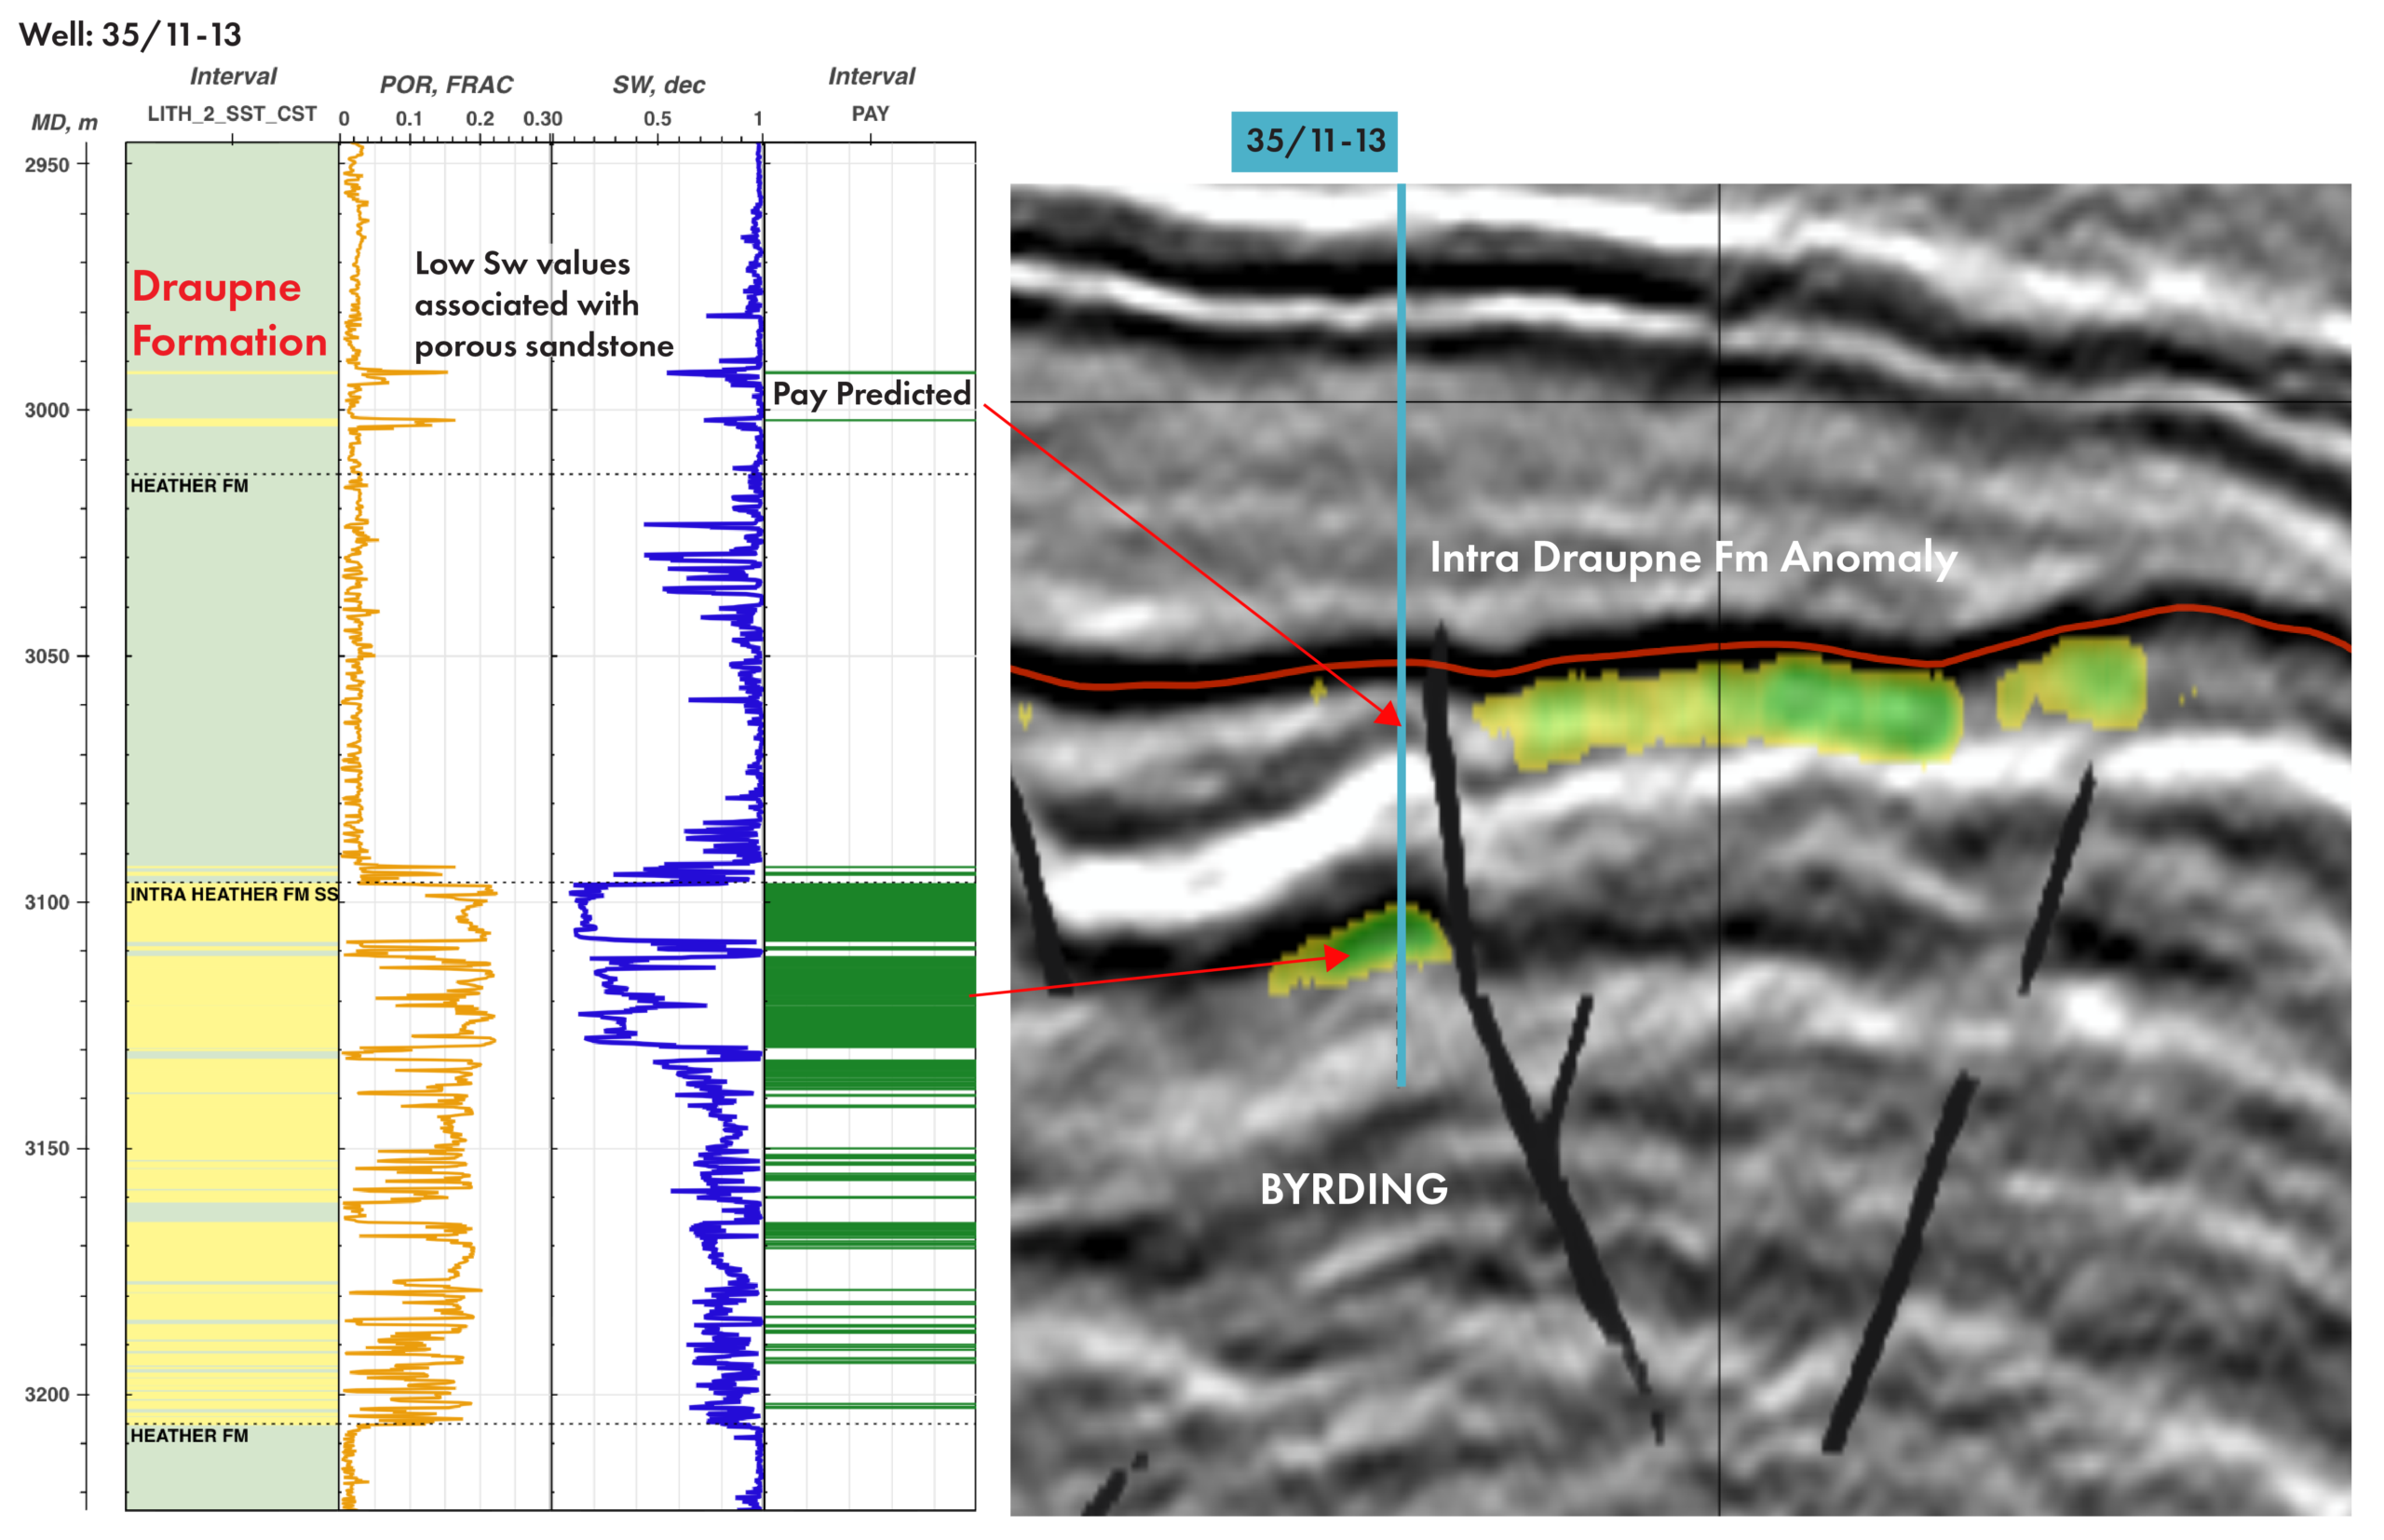Viewport: 2384px width, 1540px height.
Task: Click the large green pay interval block
Action: (x=869, y=1002)
